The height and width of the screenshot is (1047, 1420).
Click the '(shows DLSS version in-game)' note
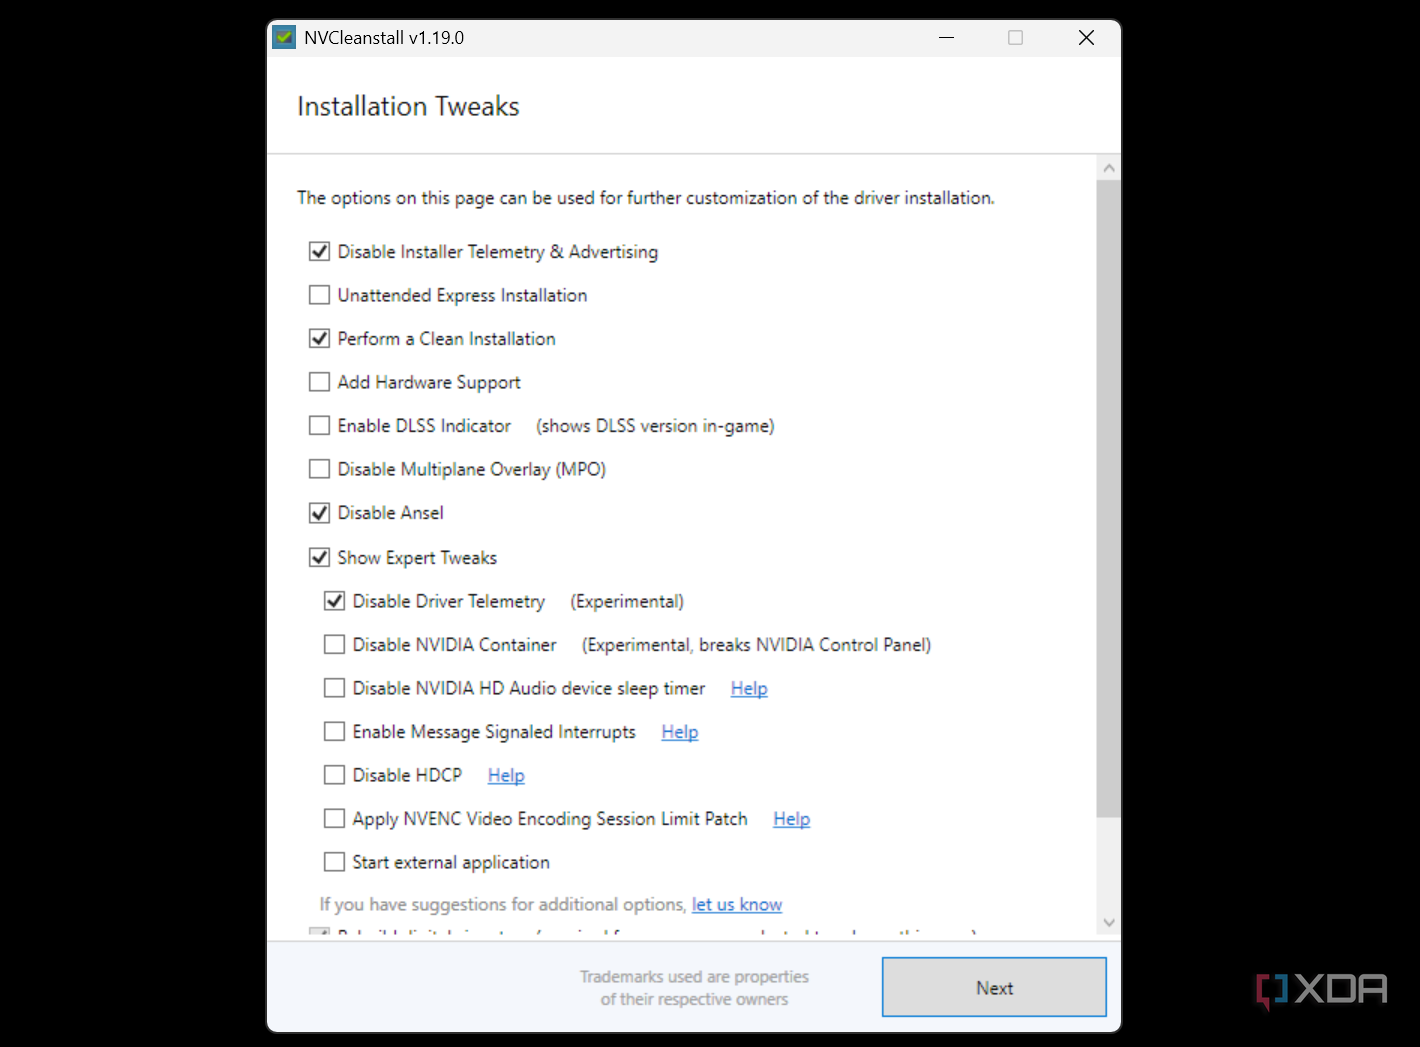point(655,426)
